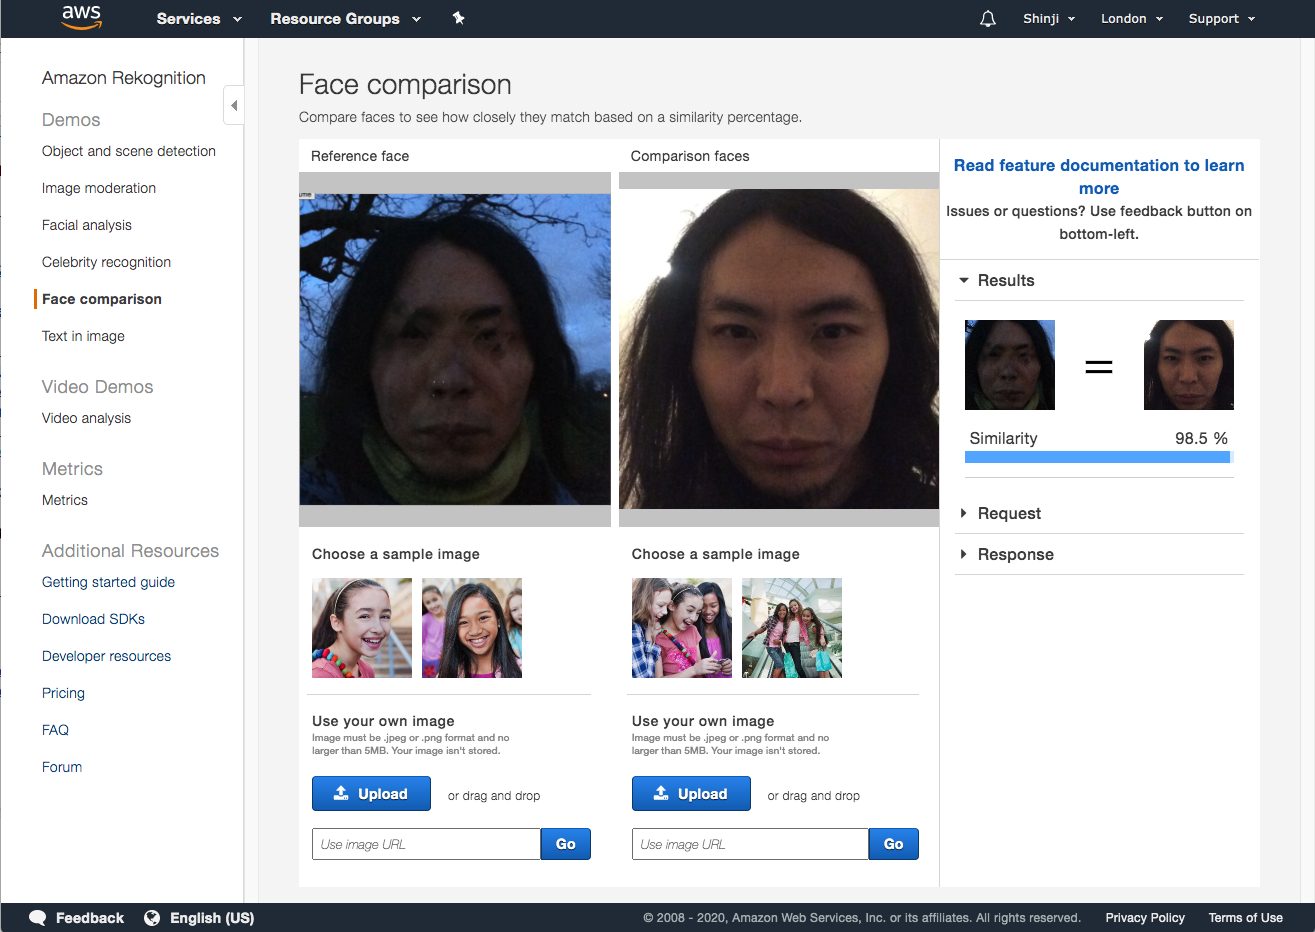The height and width of the screenshot is (932, 1315).
Task: Go to Object and scene detection demo
Action: coord(129,151)
